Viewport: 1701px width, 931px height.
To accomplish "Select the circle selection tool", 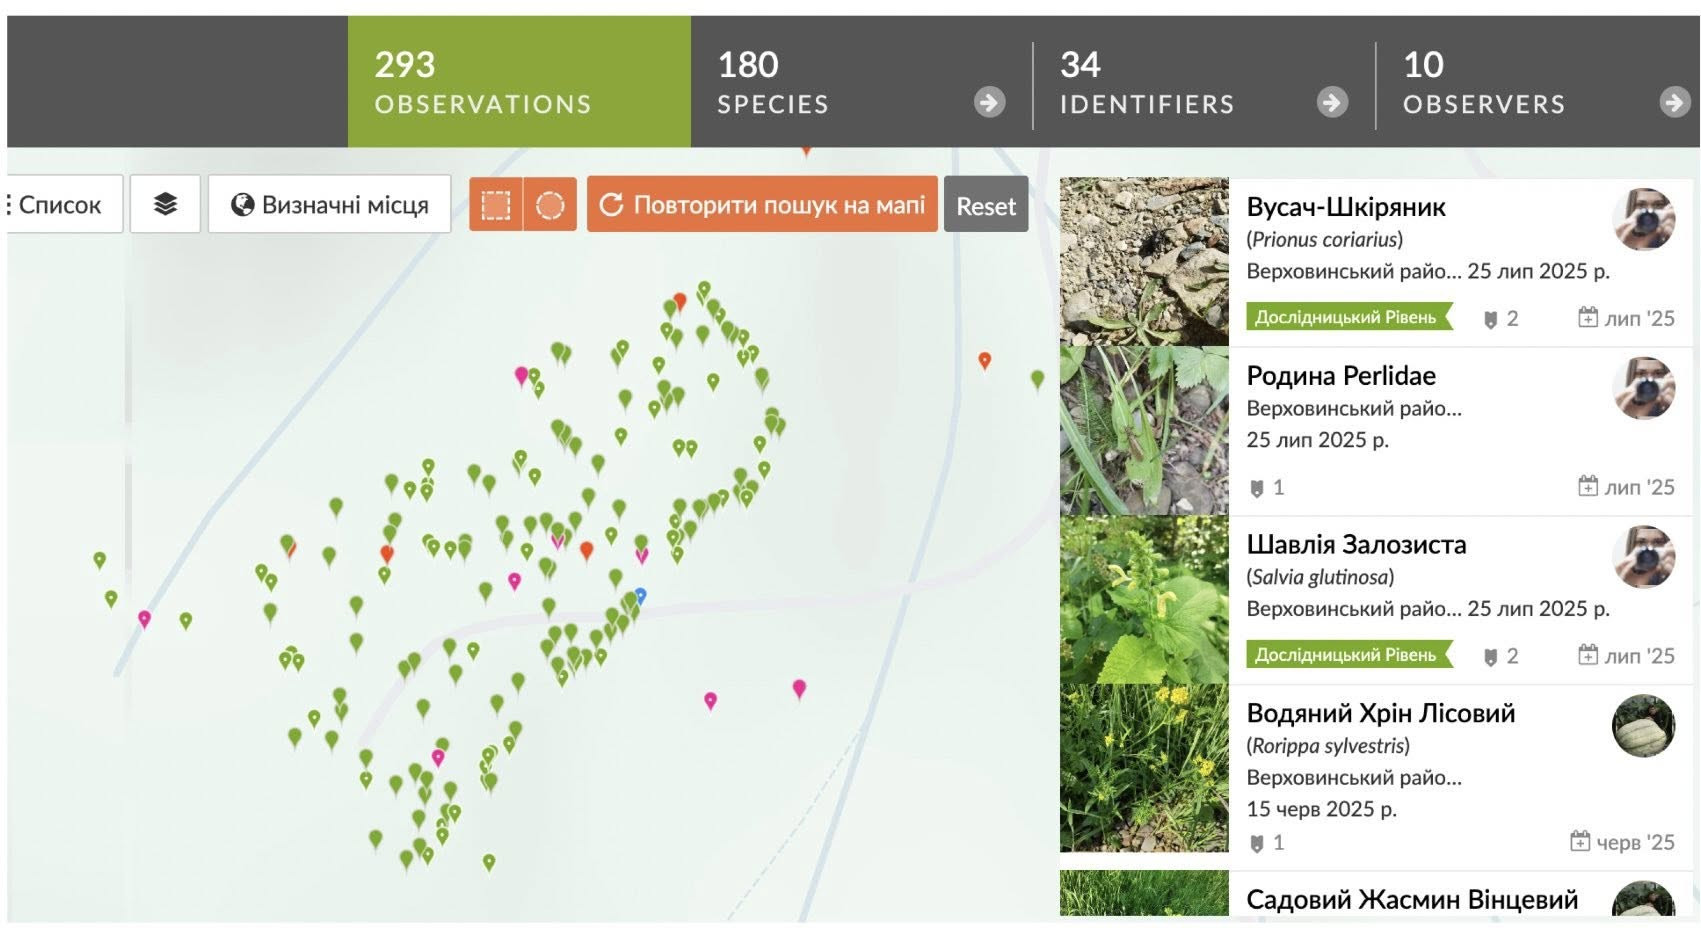I will tap(550, 204).
